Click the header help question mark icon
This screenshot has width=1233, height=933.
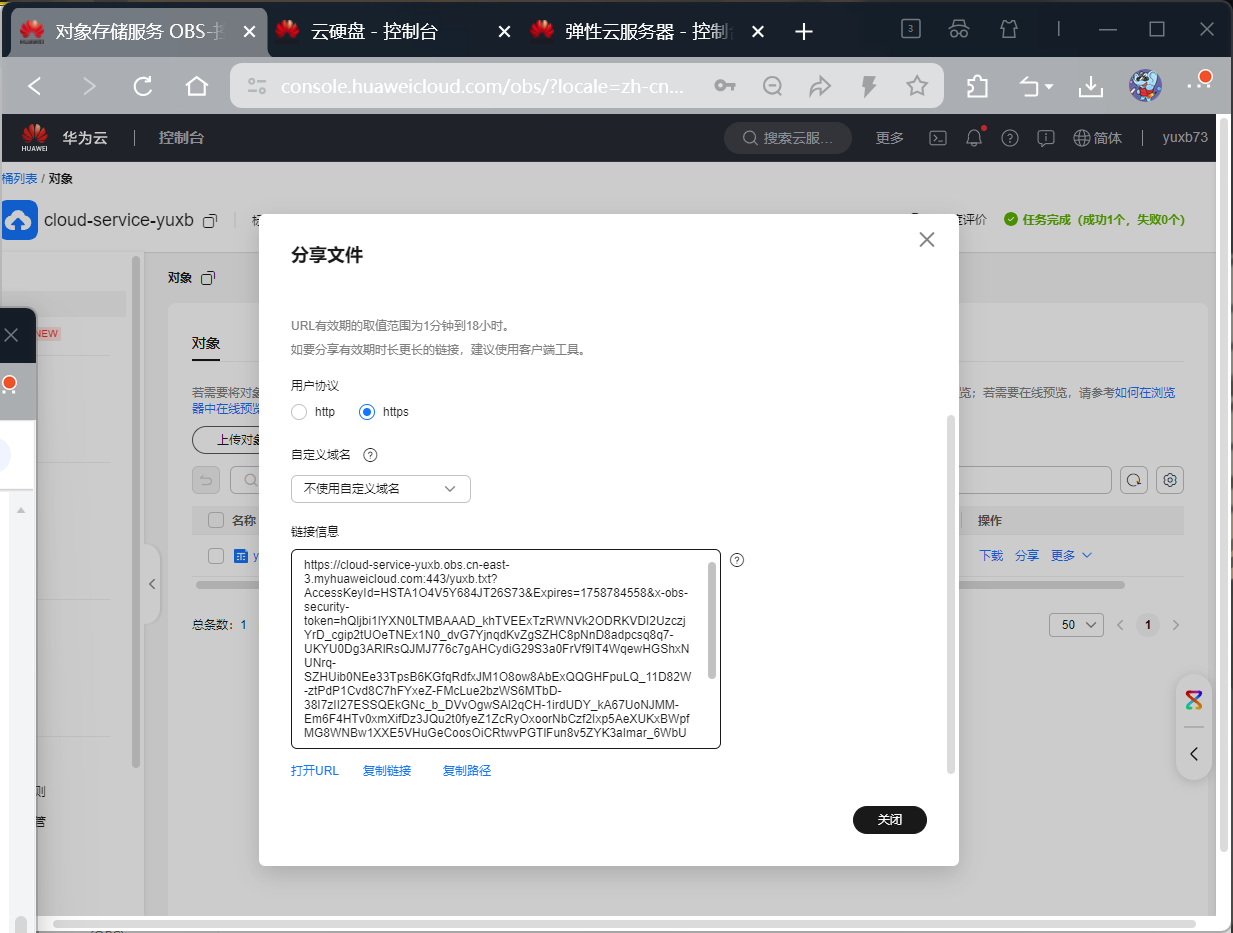point(1010,138)
